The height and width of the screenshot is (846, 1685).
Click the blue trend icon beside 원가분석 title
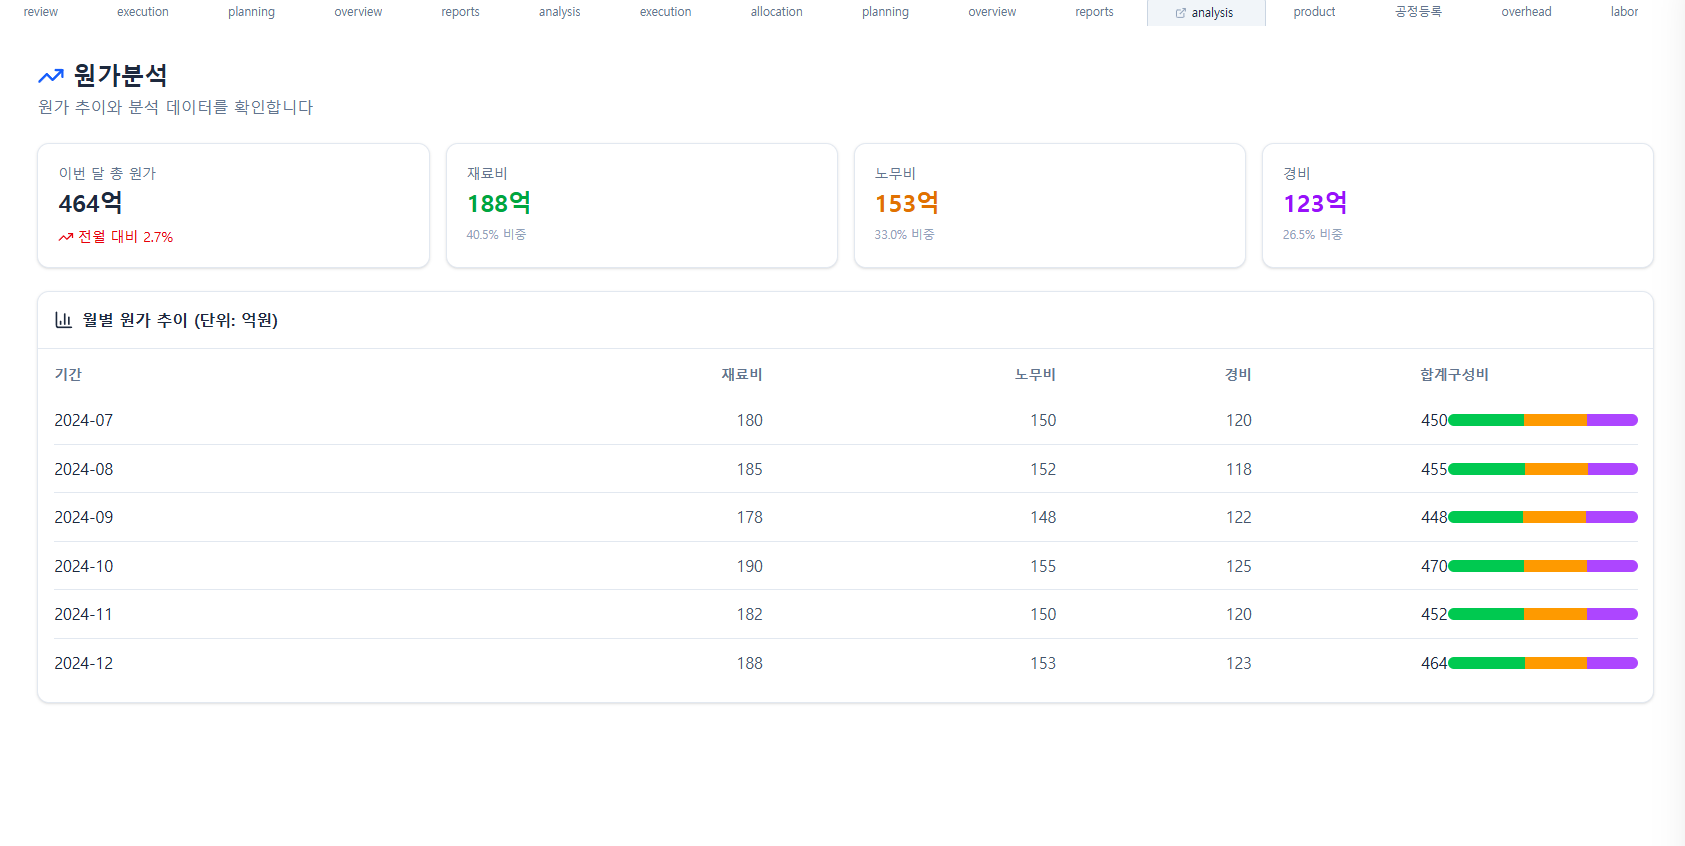click(x=51, y=76)
